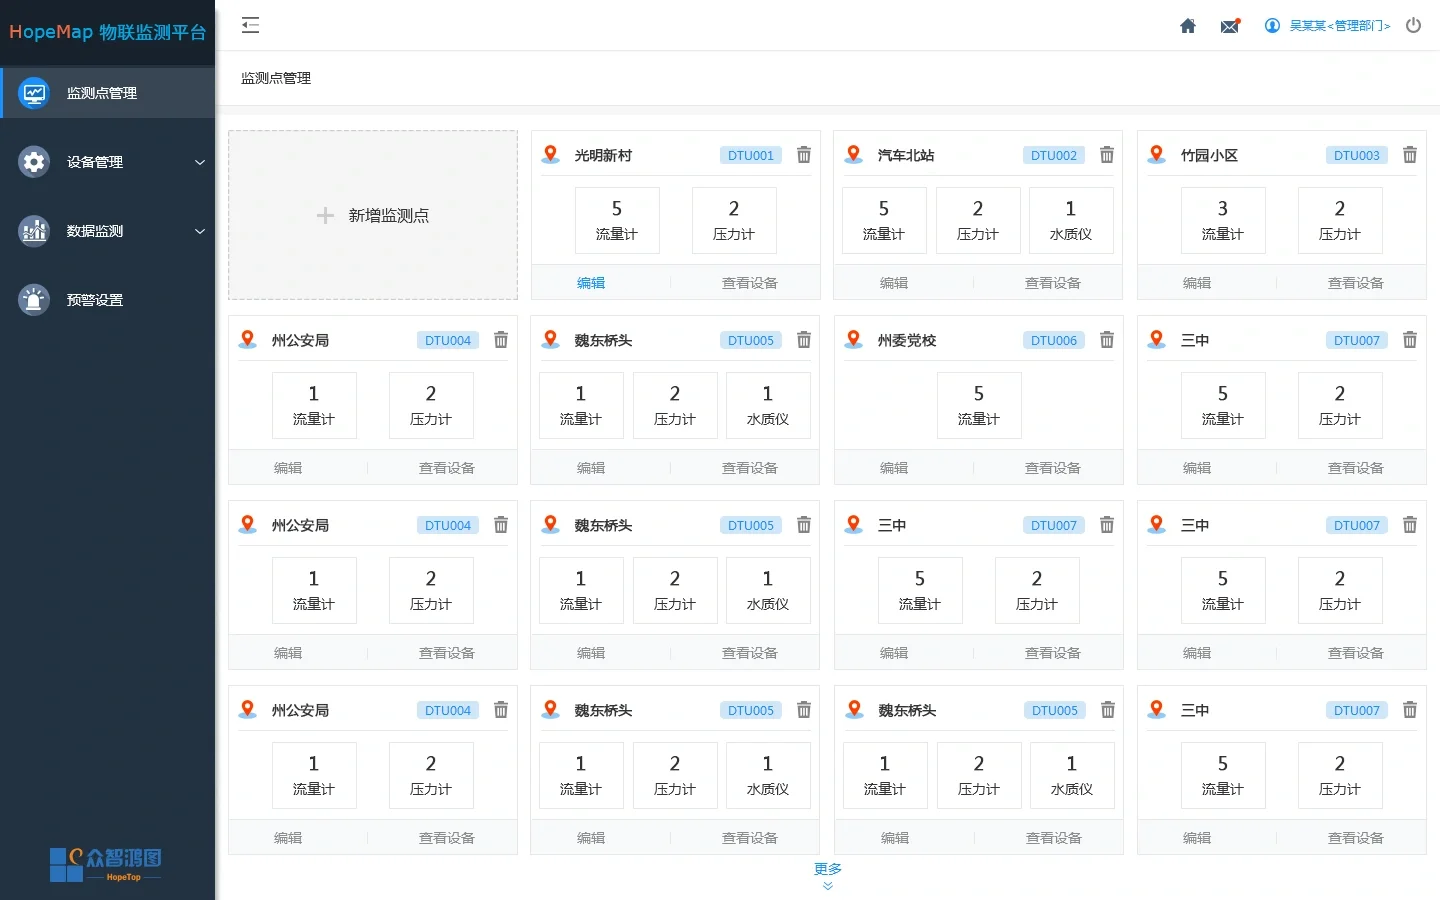
Task: Click the user profile icon beside 吴某某
Action: [1271, 25]
